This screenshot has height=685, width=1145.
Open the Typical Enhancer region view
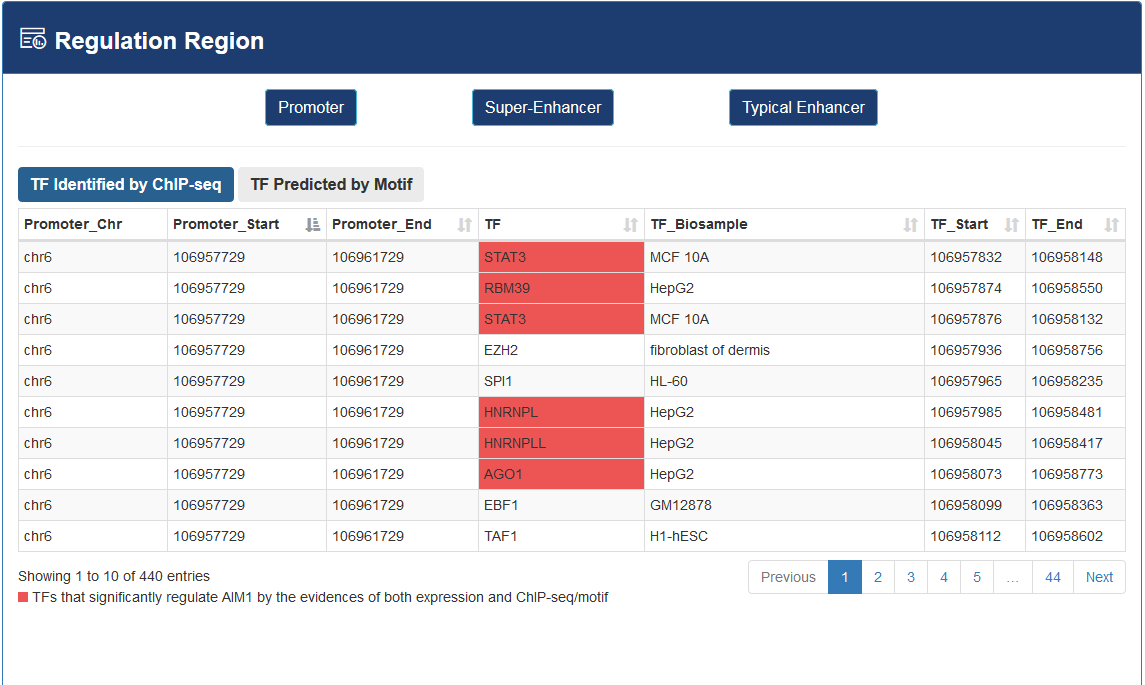coord(803,107)
